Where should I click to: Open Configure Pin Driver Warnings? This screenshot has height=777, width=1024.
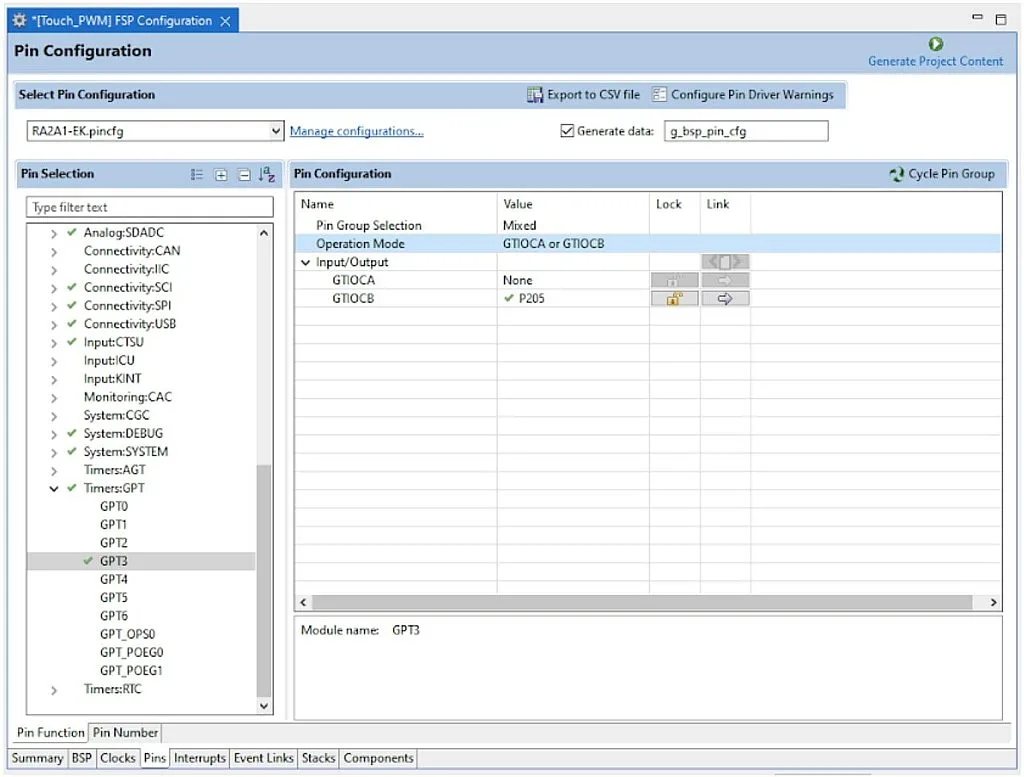pyautogui.click(x=660, y=94)
